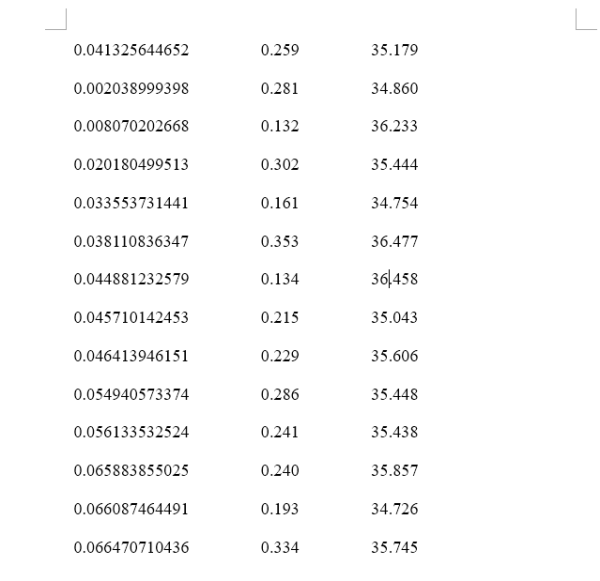Place cursor on 0.056133532524
The width and height of the screenshot is (600, 581).
132,431
